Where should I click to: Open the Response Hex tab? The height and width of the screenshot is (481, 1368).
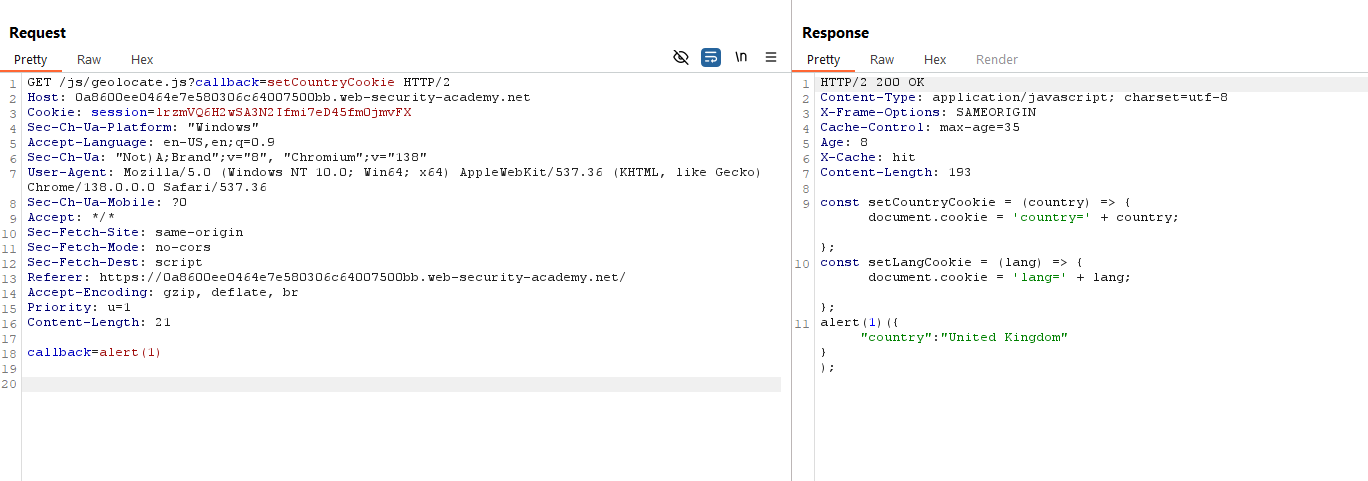pyautogui.click(x=935, y=60)
